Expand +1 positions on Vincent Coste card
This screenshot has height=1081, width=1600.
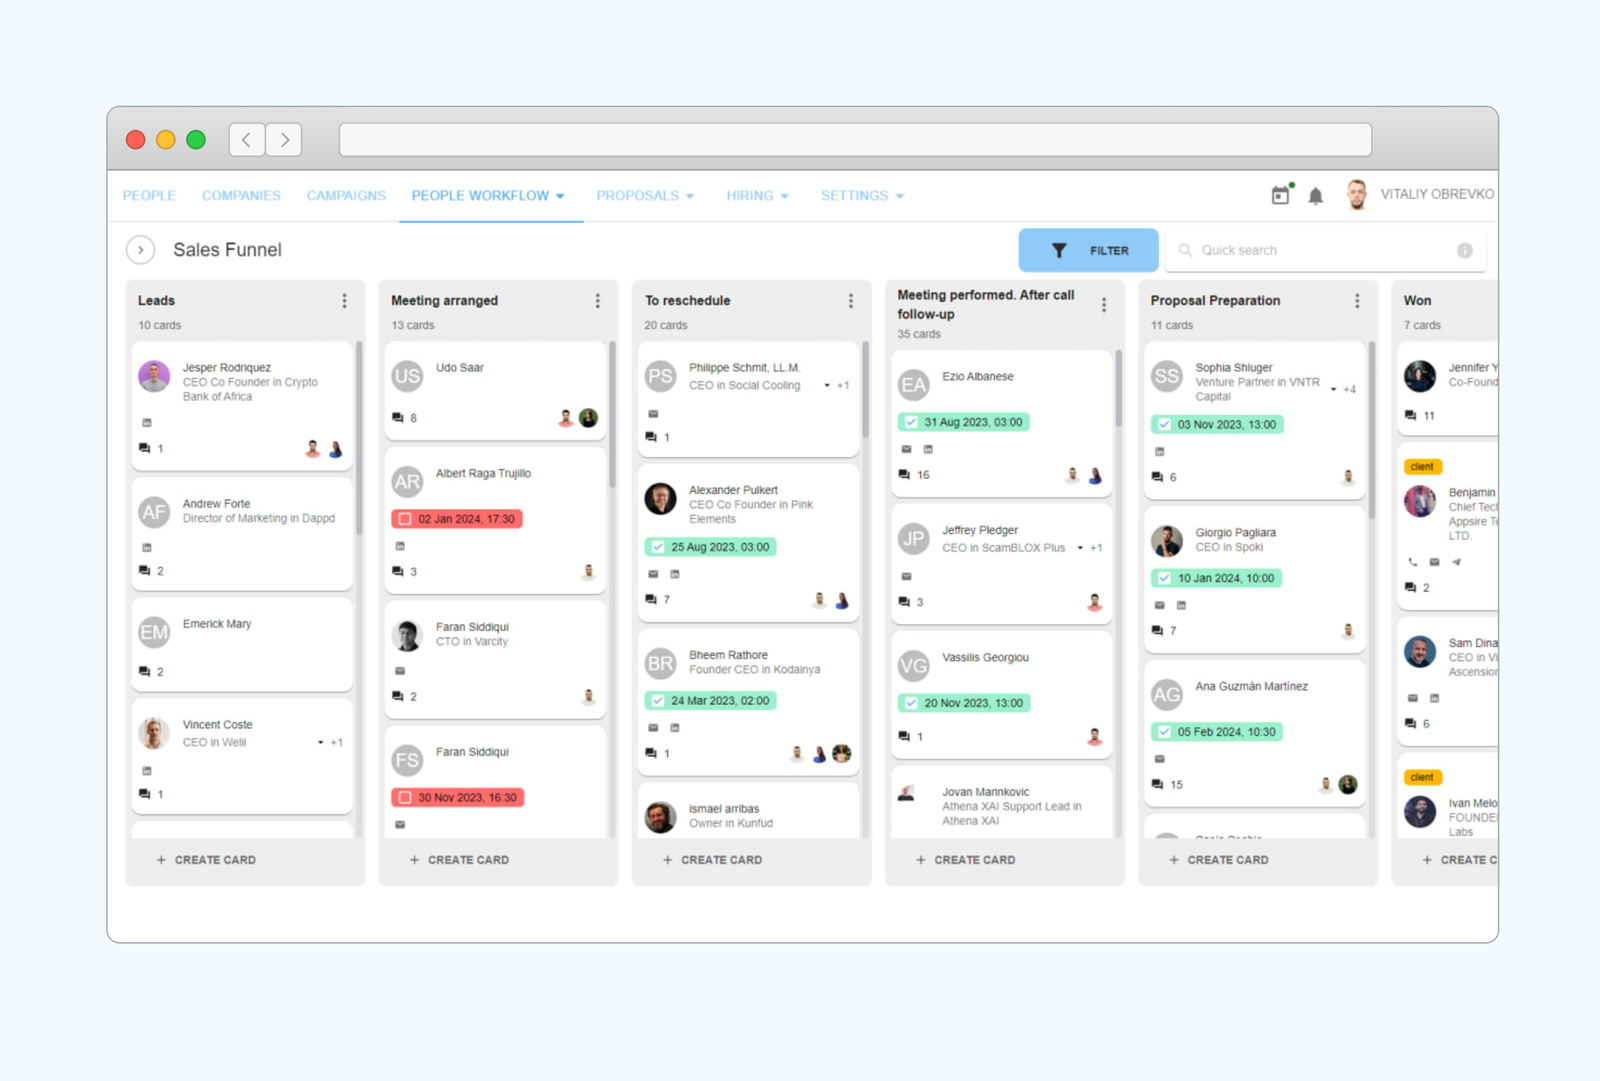tap(331, 742)
